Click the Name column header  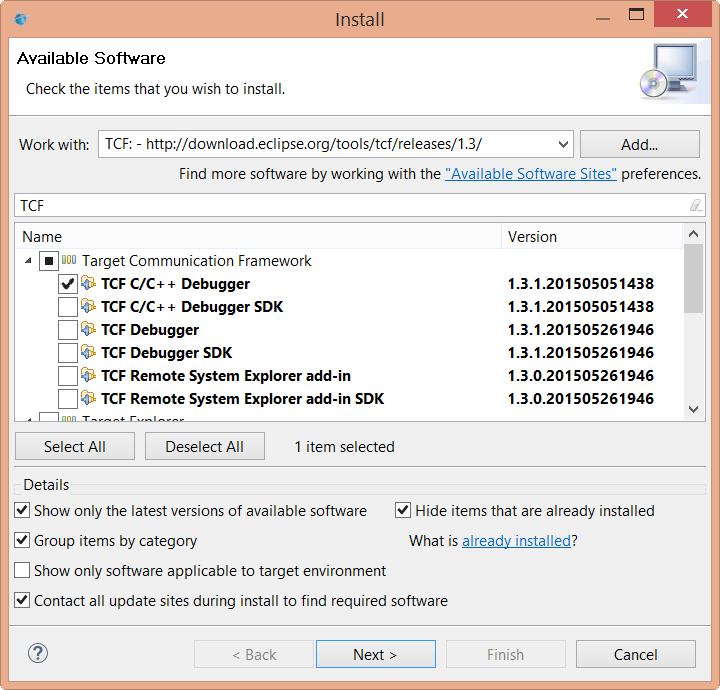coord(258,236)
